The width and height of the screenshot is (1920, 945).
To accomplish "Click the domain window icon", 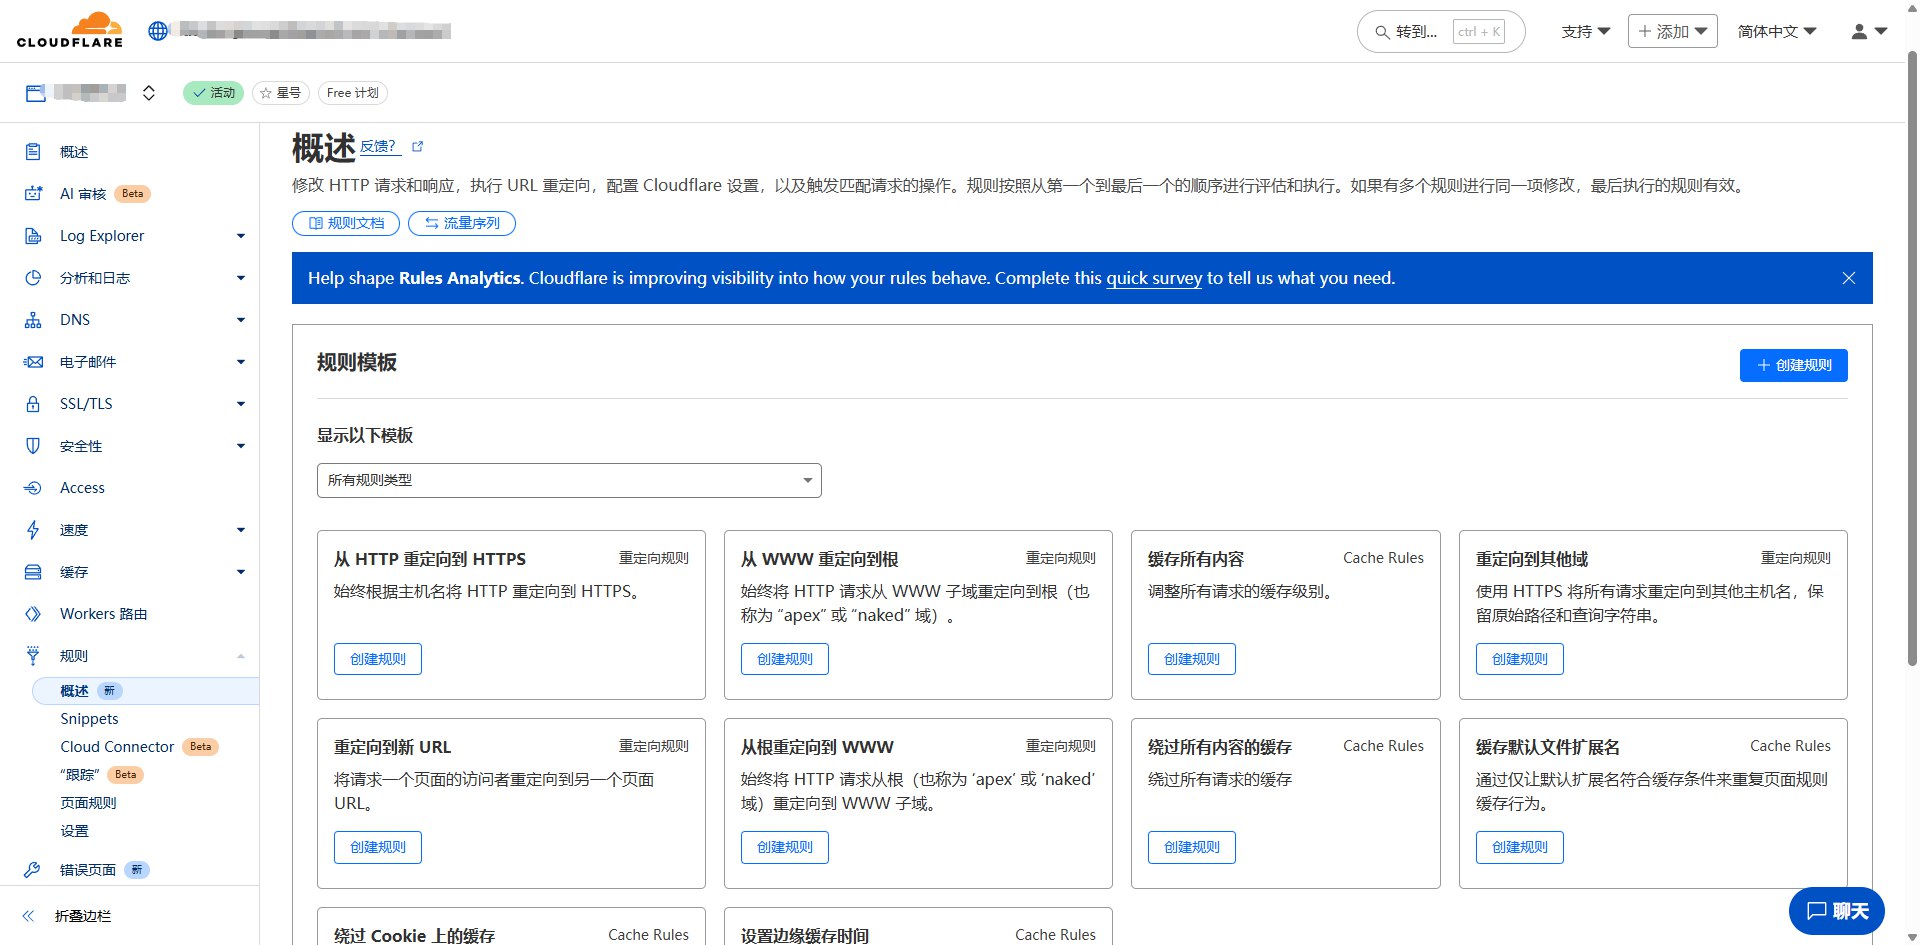I will (35, 93).
